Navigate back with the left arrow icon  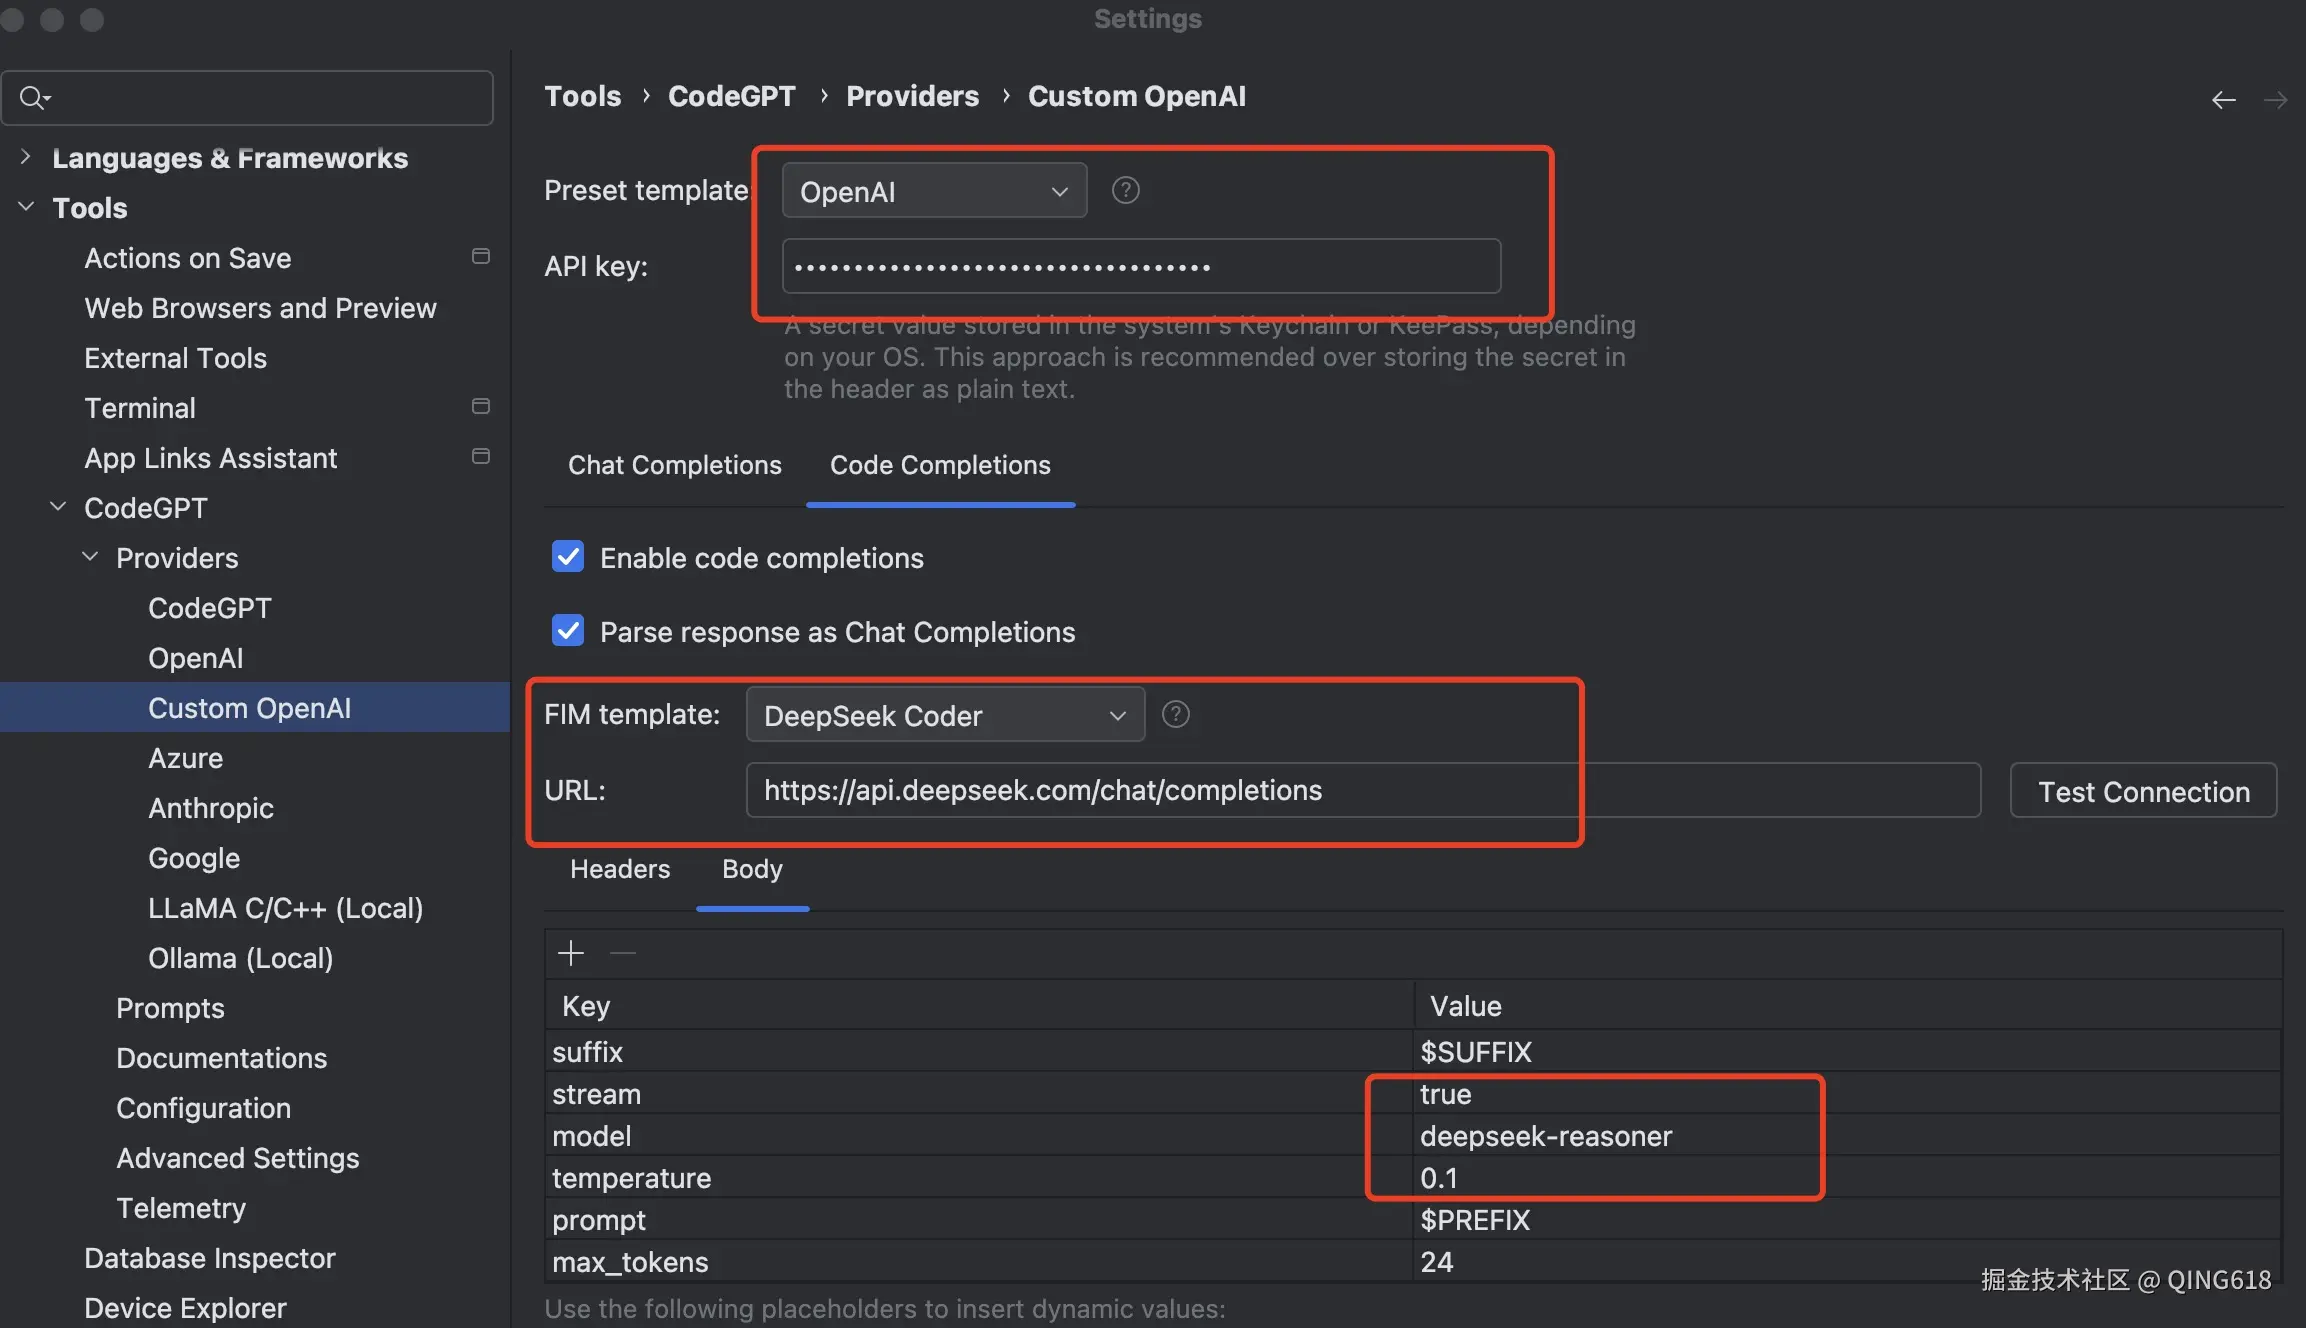click(x=2223, y=99)
